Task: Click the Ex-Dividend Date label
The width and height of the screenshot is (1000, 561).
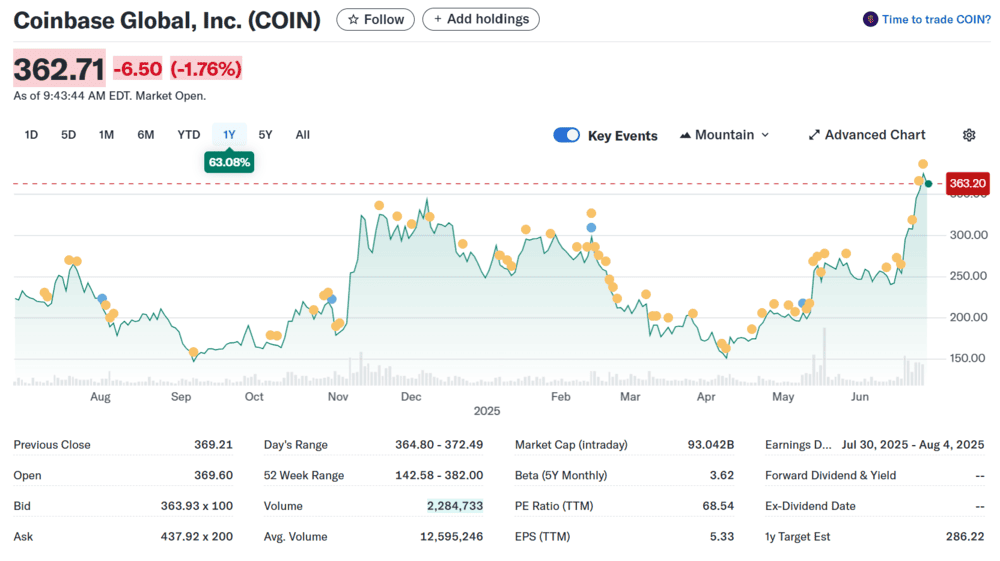Action: [810, 506]
